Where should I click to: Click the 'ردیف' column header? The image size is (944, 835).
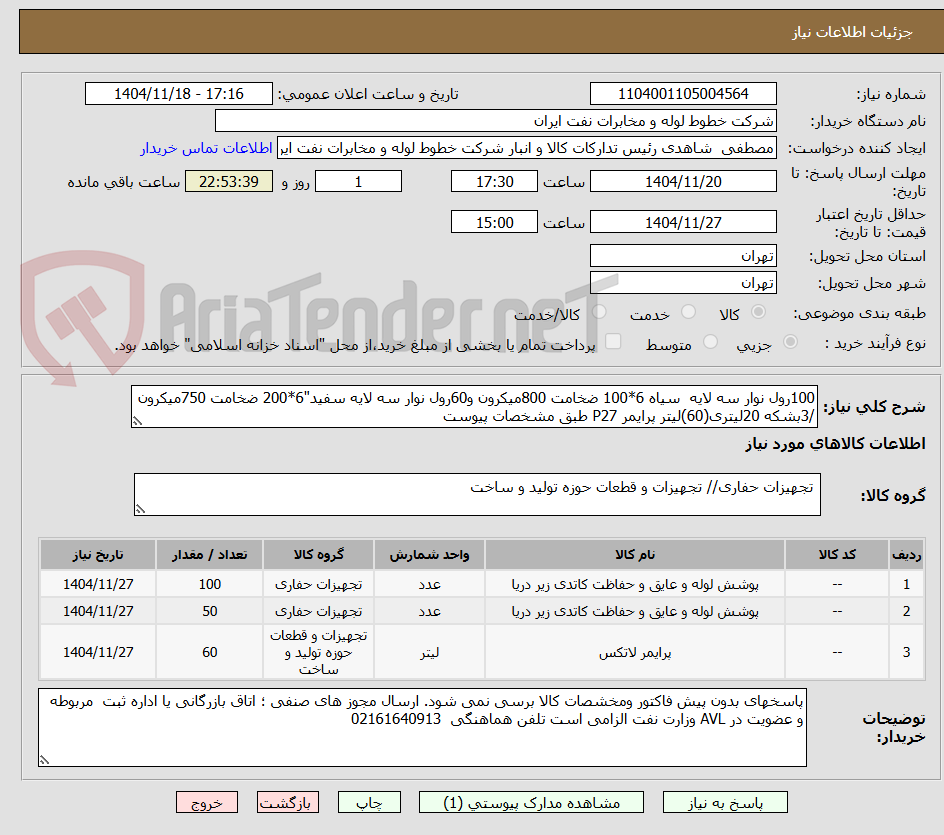[x=906, y=554]
